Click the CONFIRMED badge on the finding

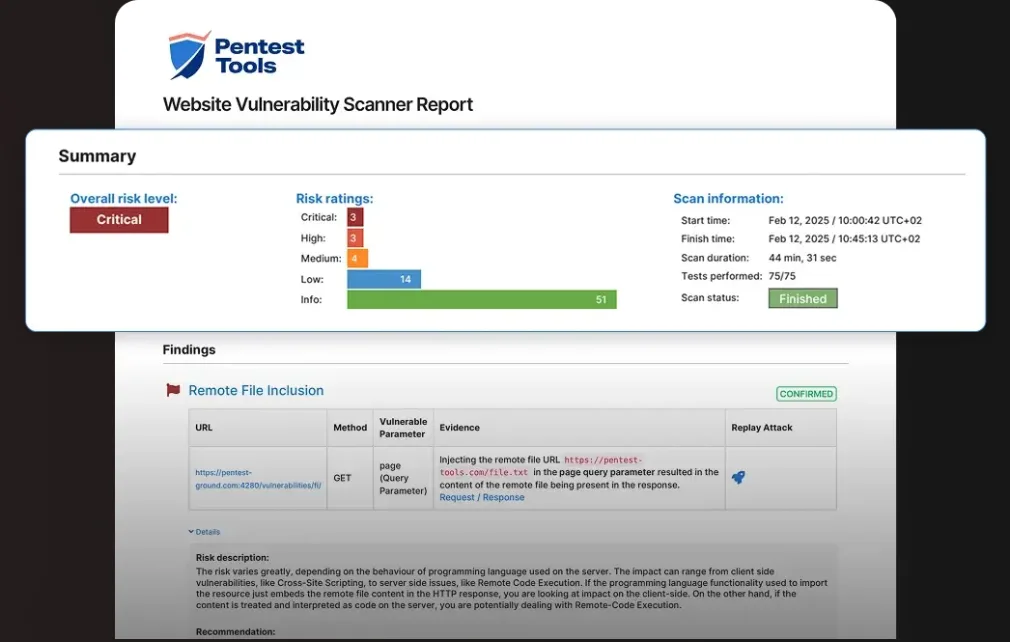[806, 393]
